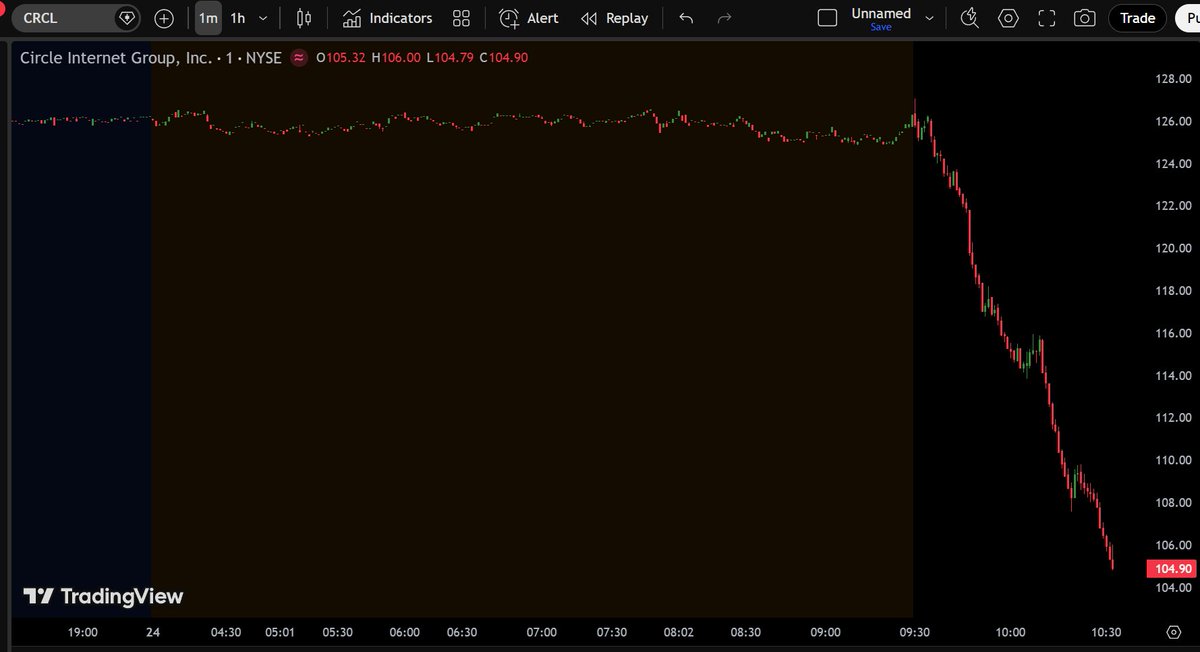Screen dimensions: 1200x652
Task: Click the 116.00 price scale label
Action: tap(1172, 333)
